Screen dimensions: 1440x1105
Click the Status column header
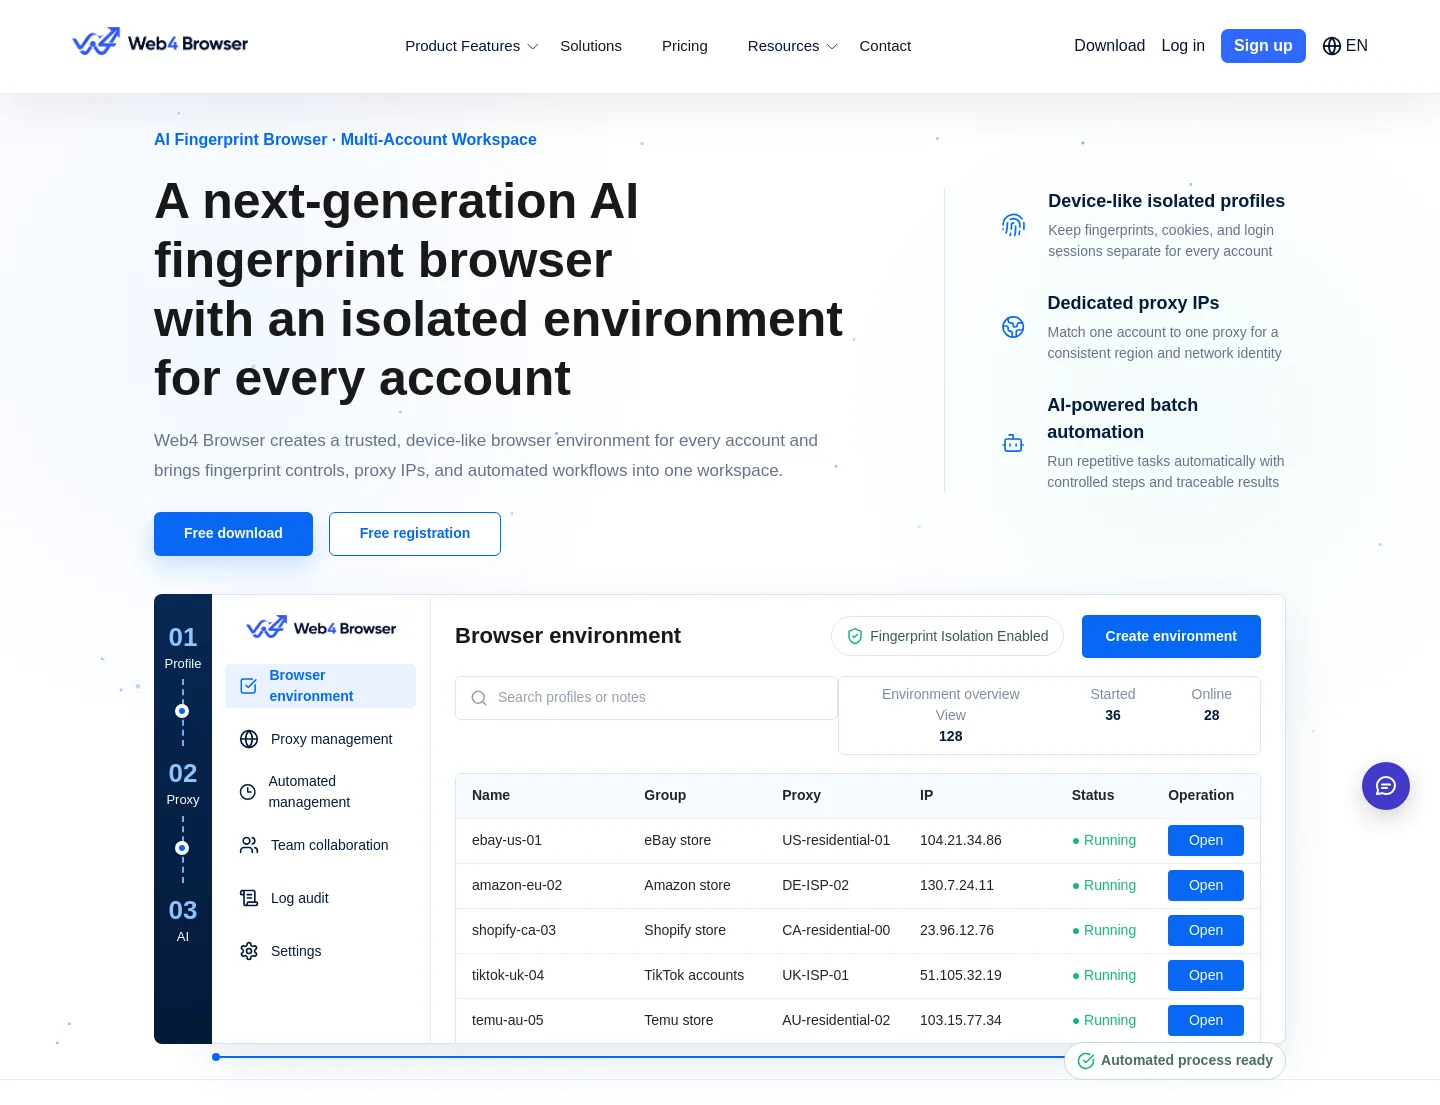pos(1093,796)
